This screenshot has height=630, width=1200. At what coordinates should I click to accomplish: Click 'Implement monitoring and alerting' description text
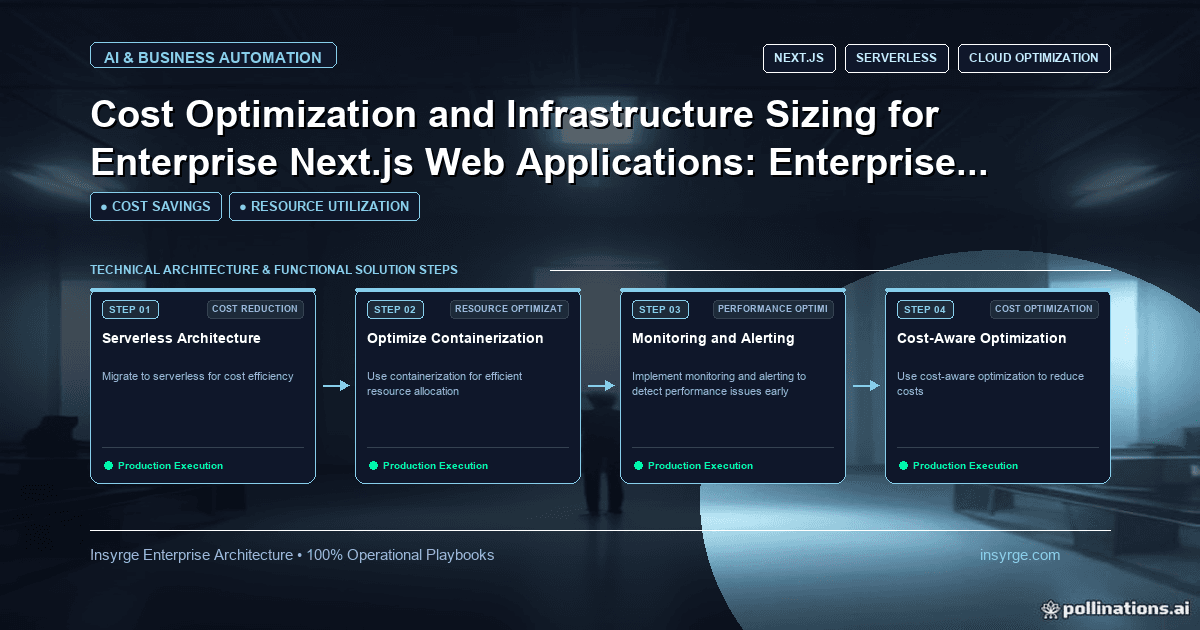click(x=719, y=384)
